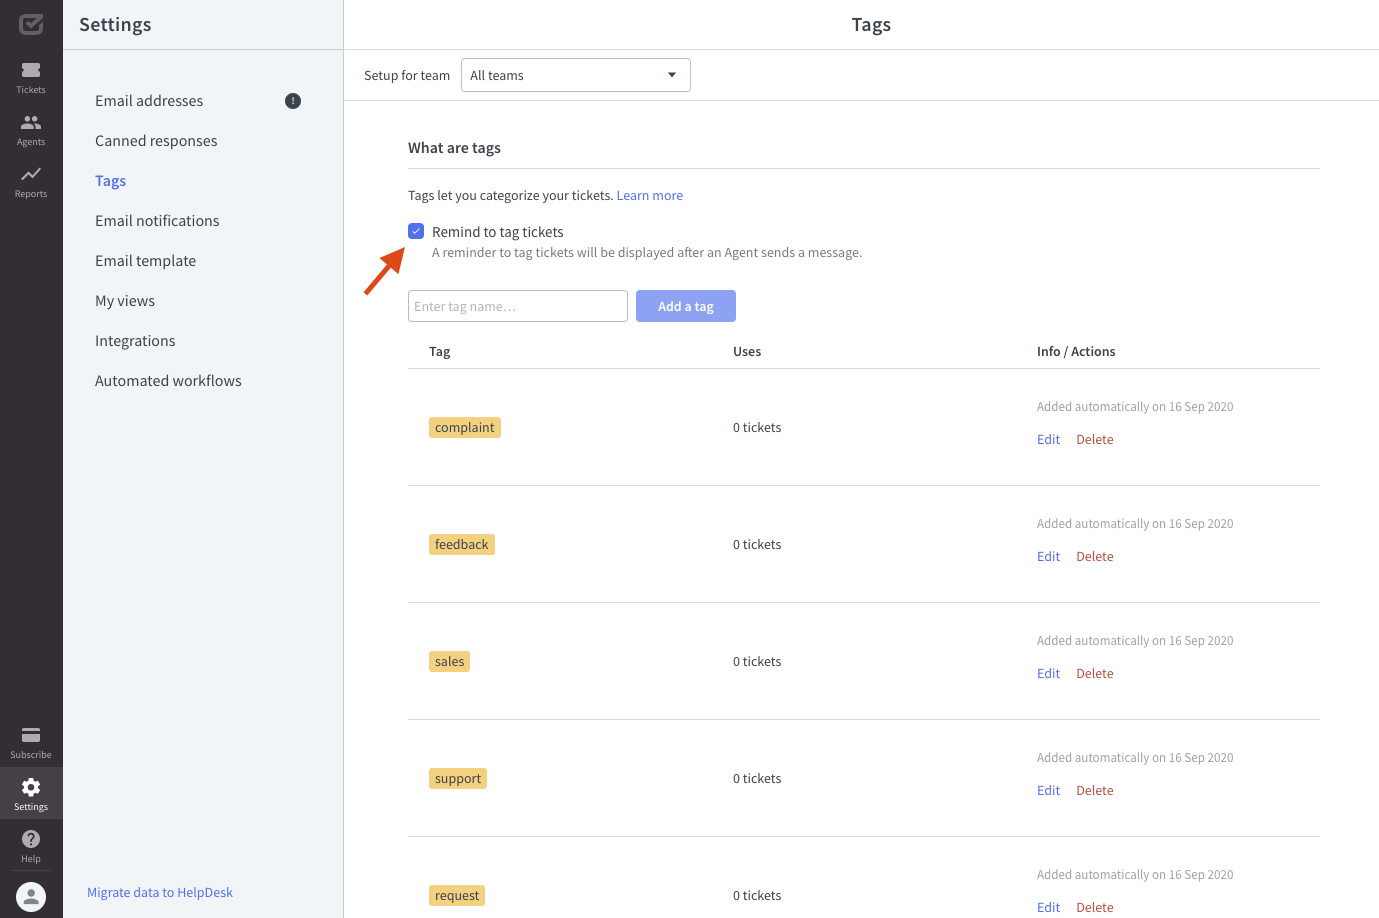Open My views settings
The height and width of the screenshot is (918, 1379).
(x=125, y=301)
